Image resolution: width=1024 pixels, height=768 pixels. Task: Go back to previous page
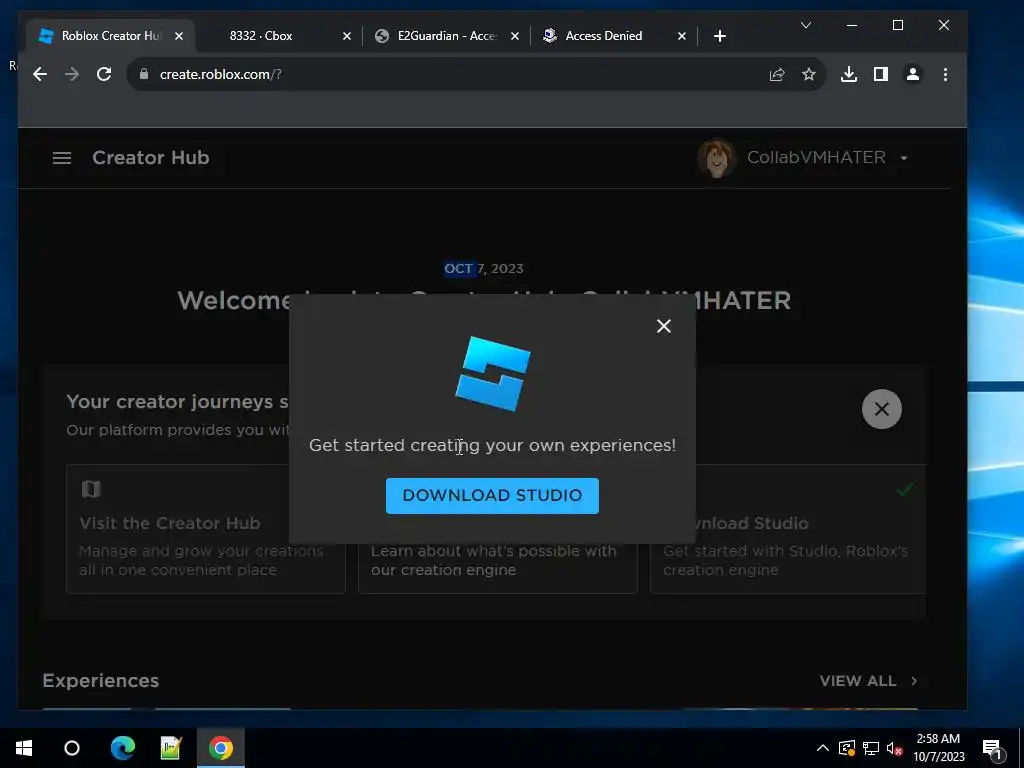pyautogui.click(x=40, y=74)
